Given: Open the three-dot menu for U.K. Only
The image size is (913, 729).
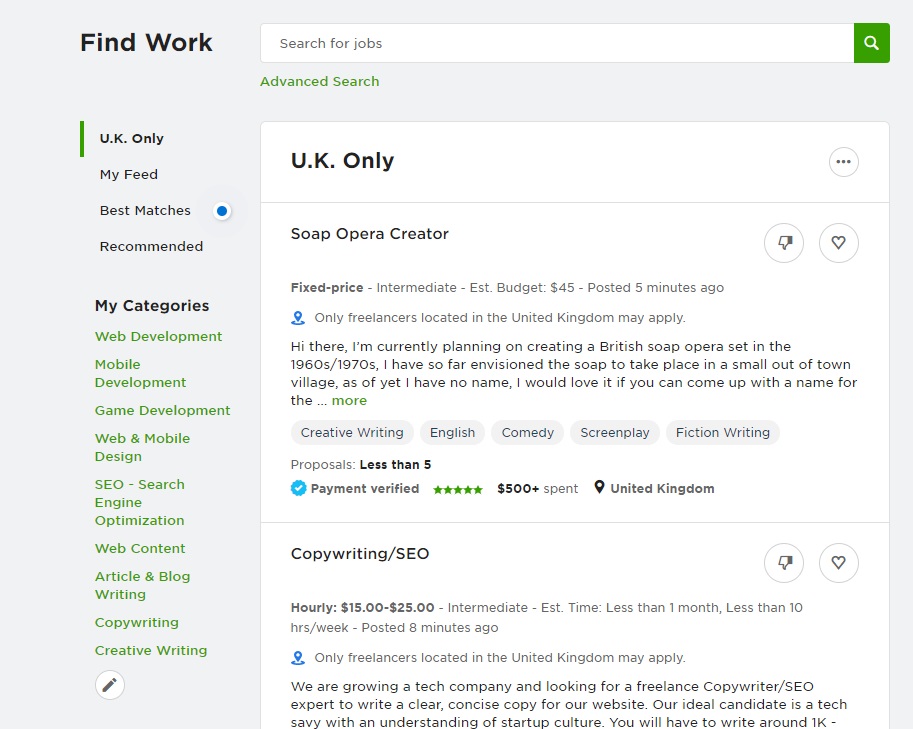Looking at the screenshot, I should click(843, 162).
